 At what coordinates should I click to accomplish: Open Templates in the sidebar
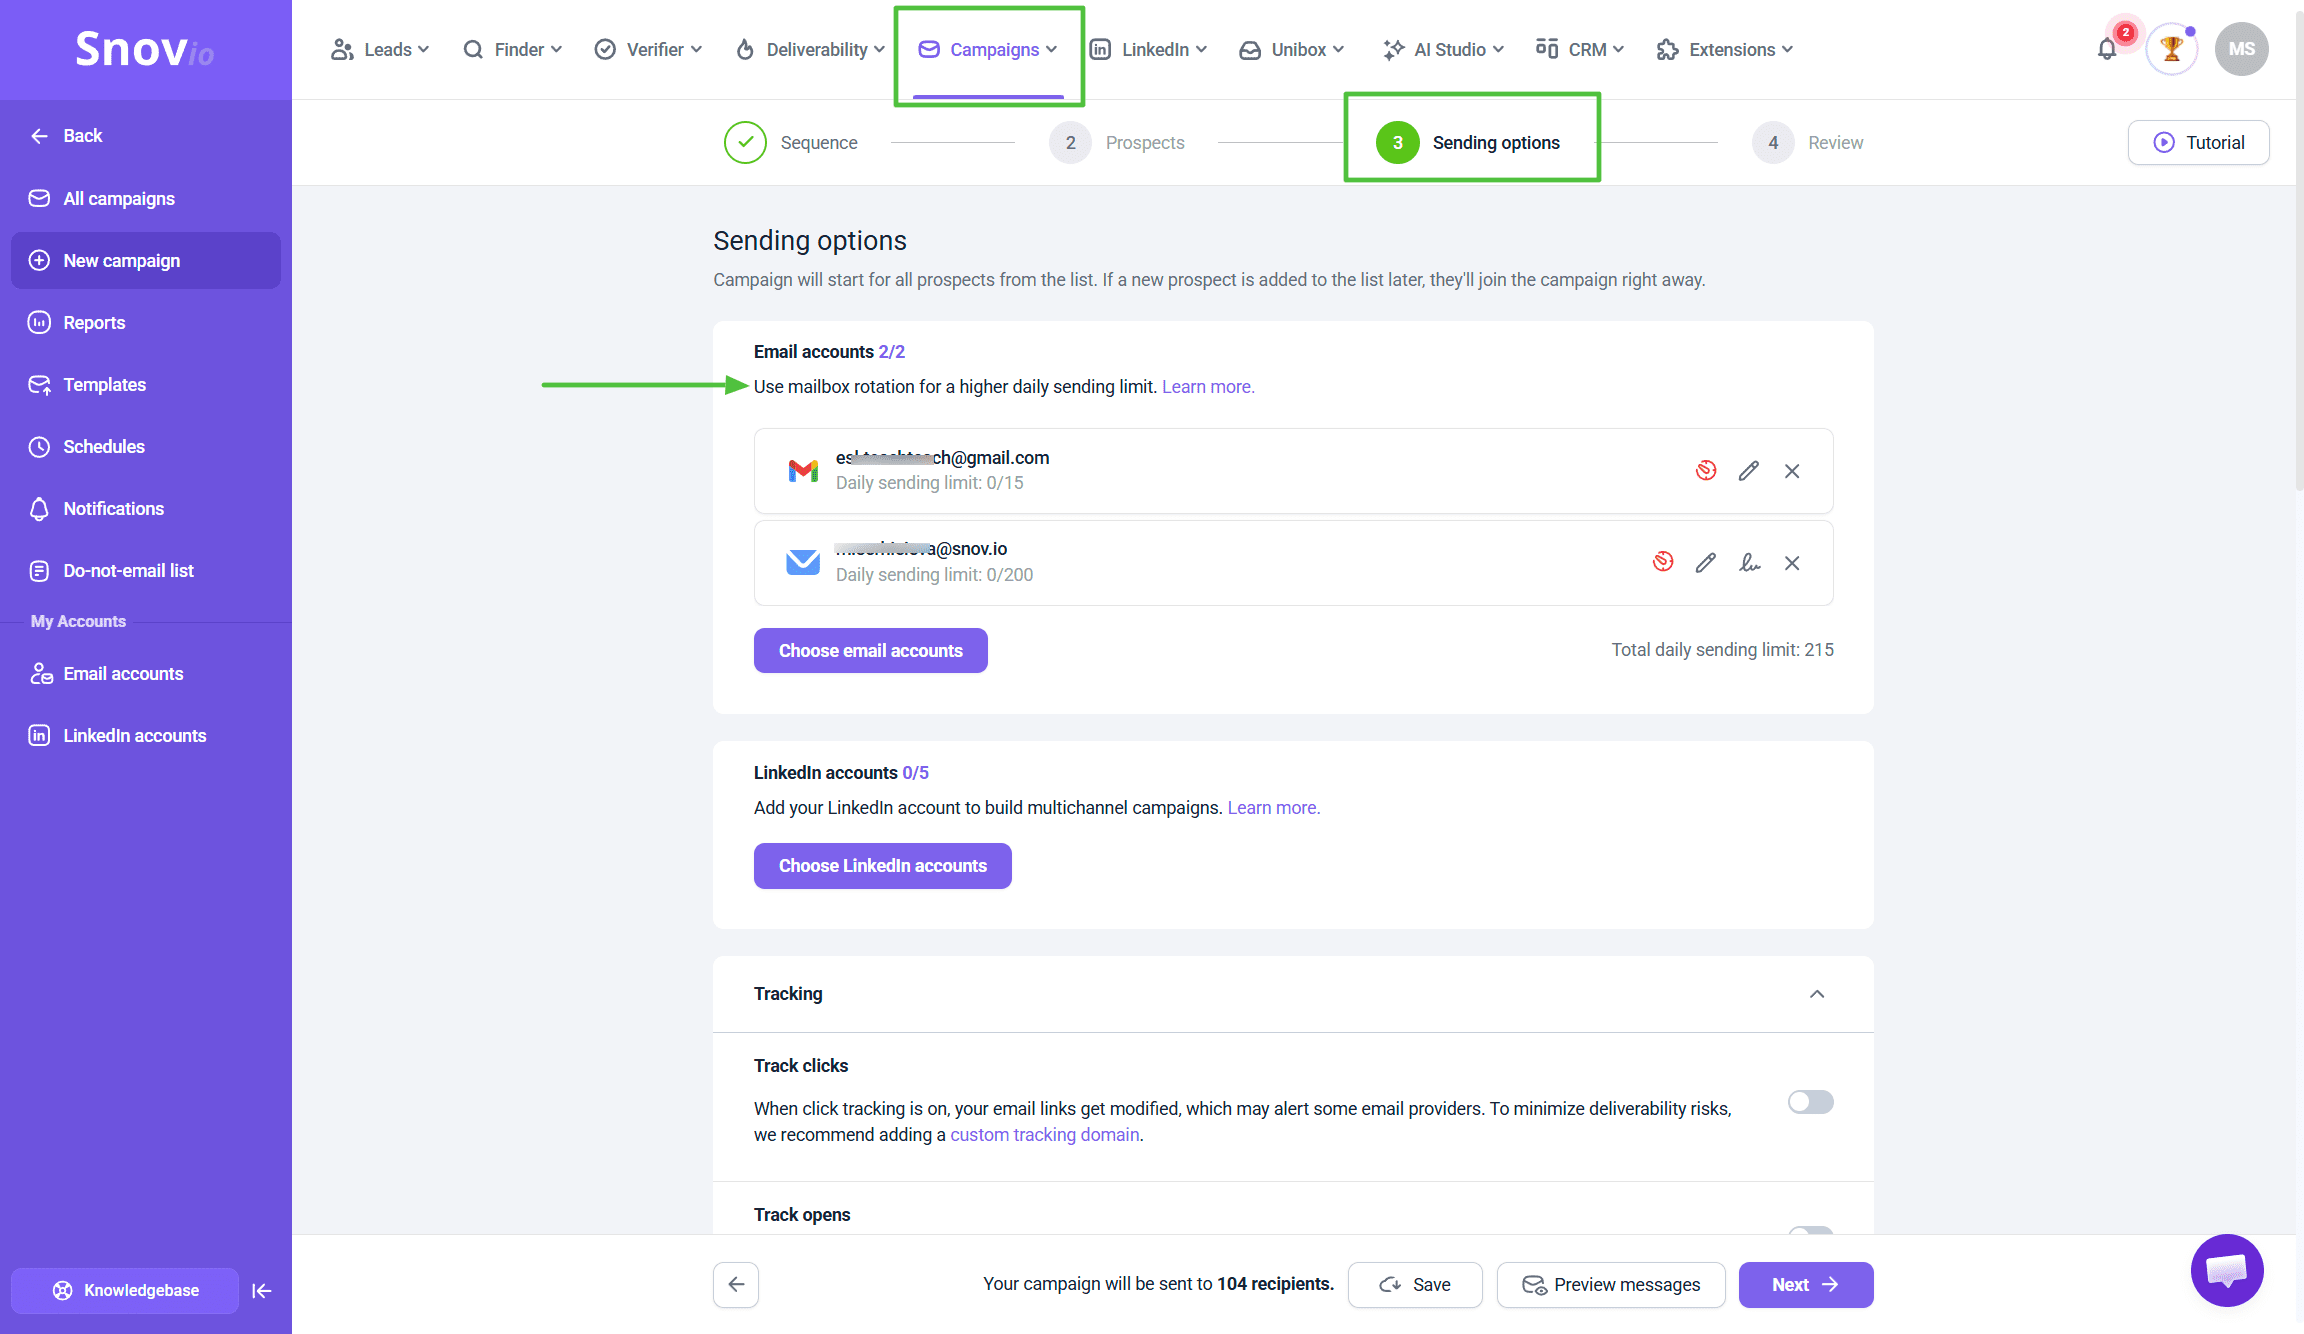(104, 385)
